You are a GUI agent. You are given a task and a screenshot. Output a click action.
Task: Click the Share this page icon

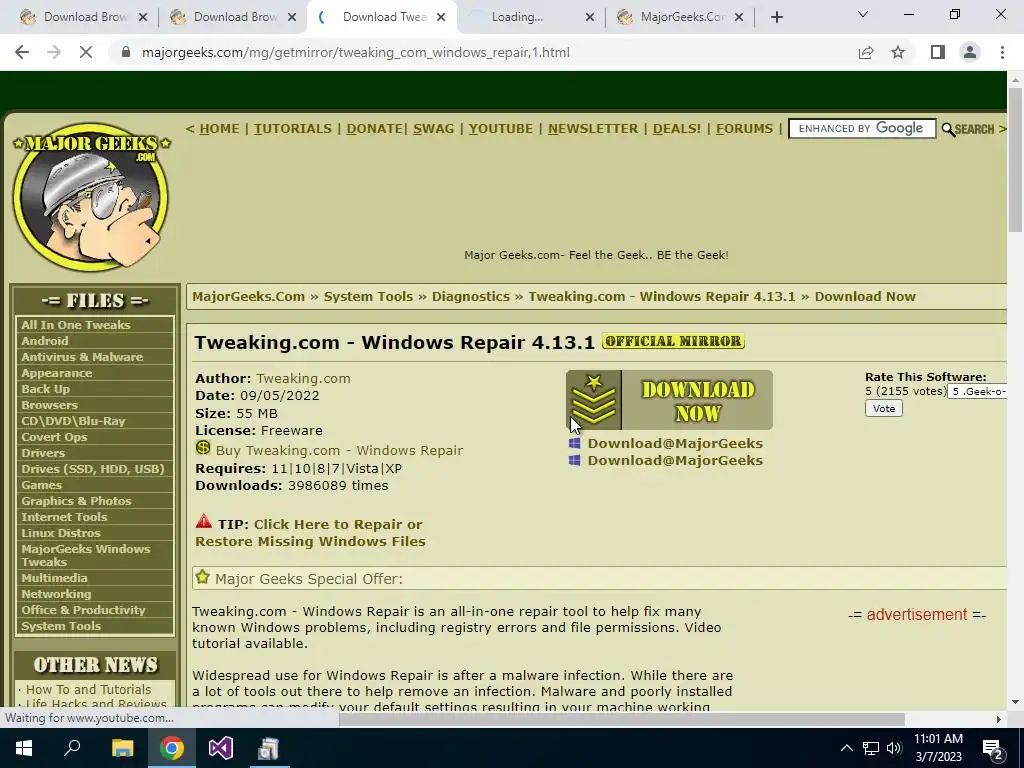[x=866, y=52]
